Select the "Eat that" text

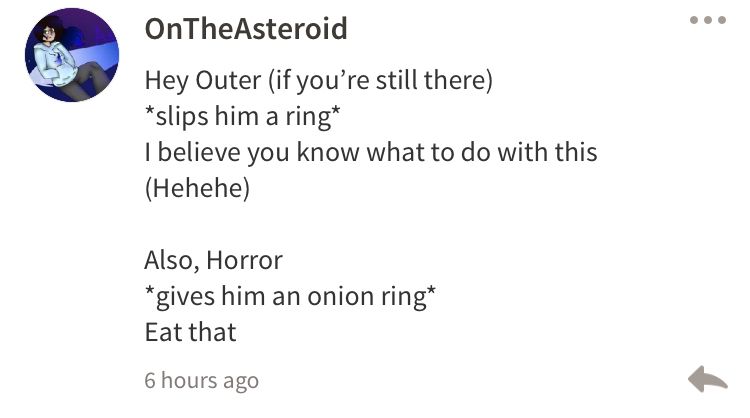coord(190,332)
